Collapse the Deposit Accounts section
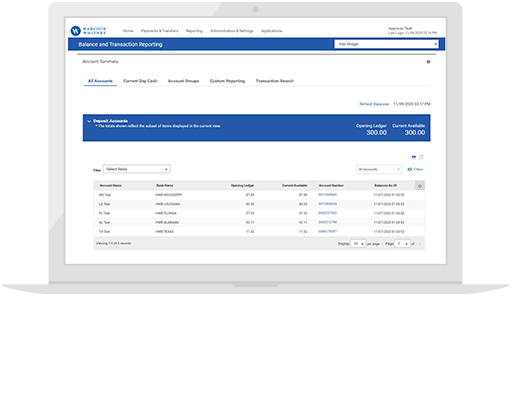 89,121
